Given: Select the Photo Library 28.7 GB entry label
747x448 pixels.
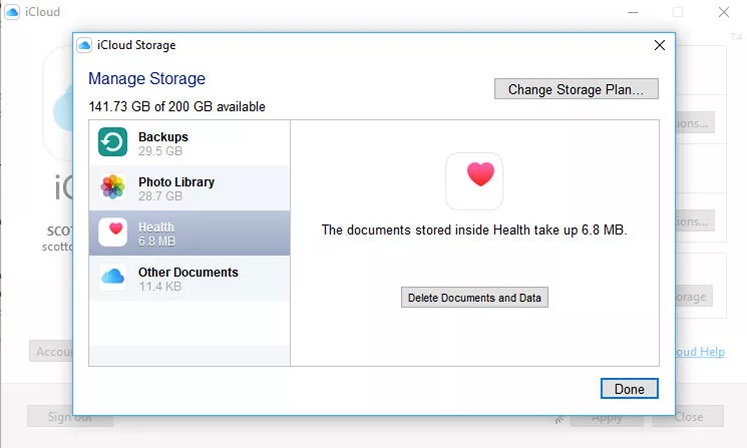Looking at the screenshot, I should 176,189.
